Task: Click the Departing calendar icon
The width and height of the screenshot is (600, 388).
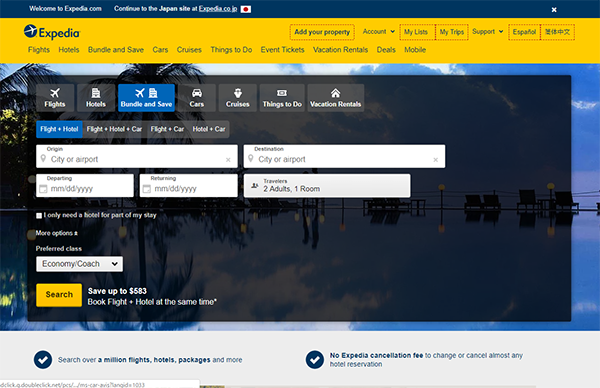Action: click(x=43, y=189)
